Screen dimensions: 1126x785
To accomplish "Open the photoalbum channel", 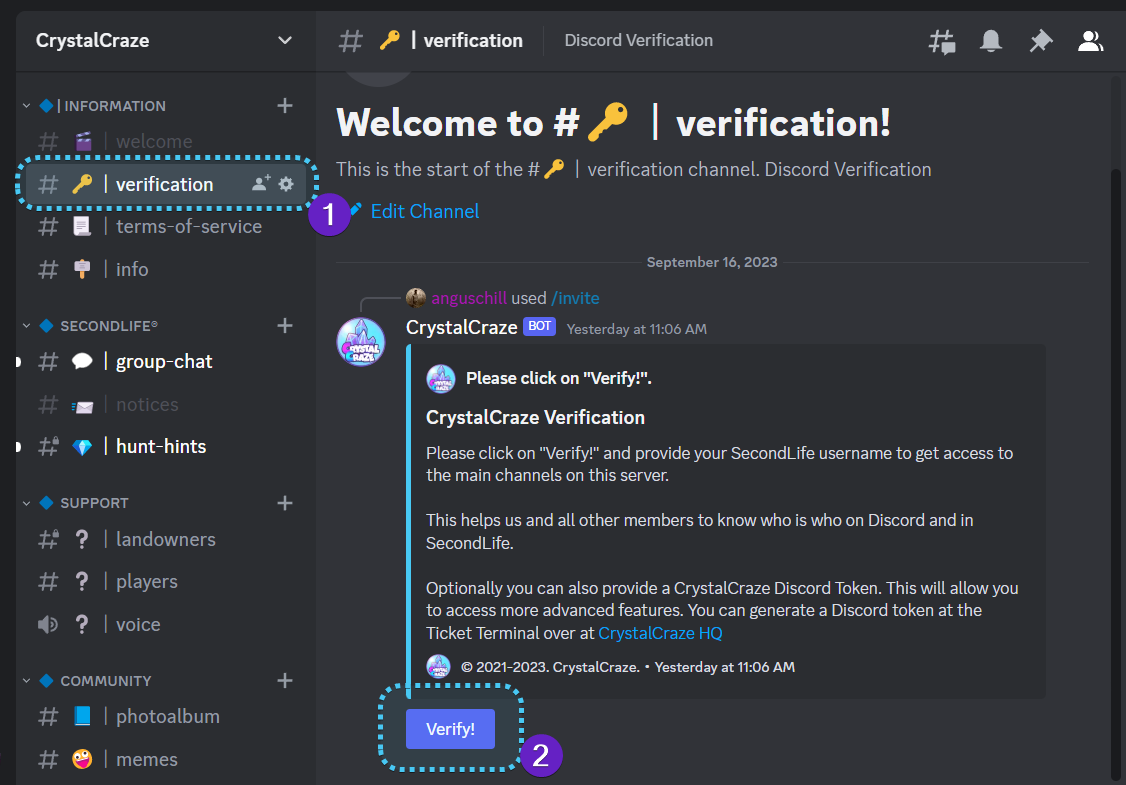I will (x=165, y=716).
